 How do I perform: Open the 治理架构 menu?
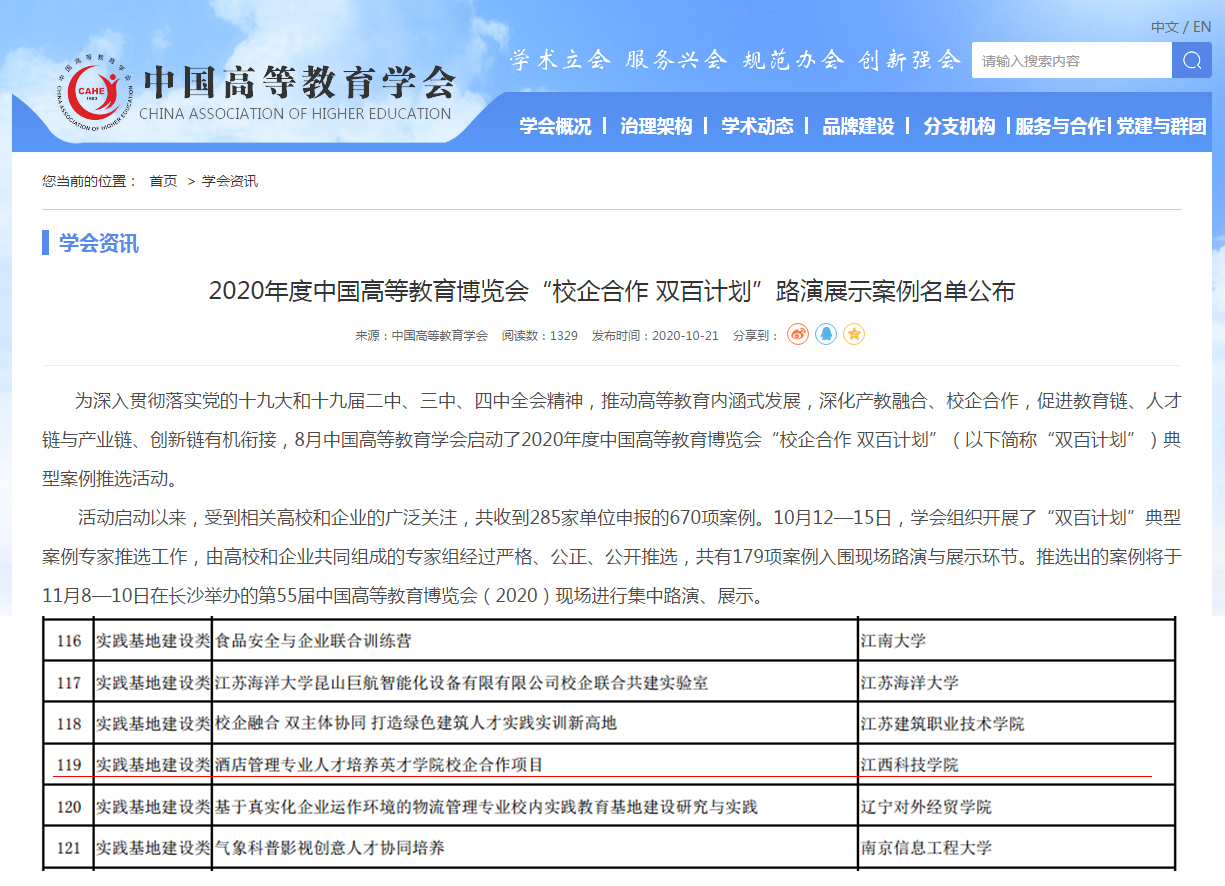click(656, 126)
